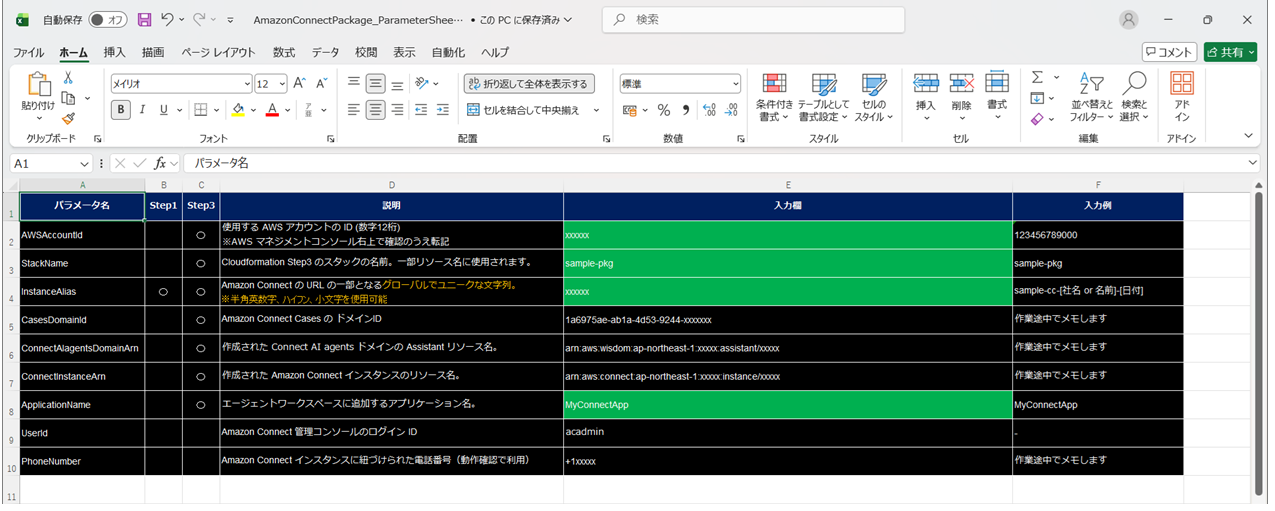Decrease the indent
The width and height of the screenshot is (1275, 511).
(x=421, y=110)
